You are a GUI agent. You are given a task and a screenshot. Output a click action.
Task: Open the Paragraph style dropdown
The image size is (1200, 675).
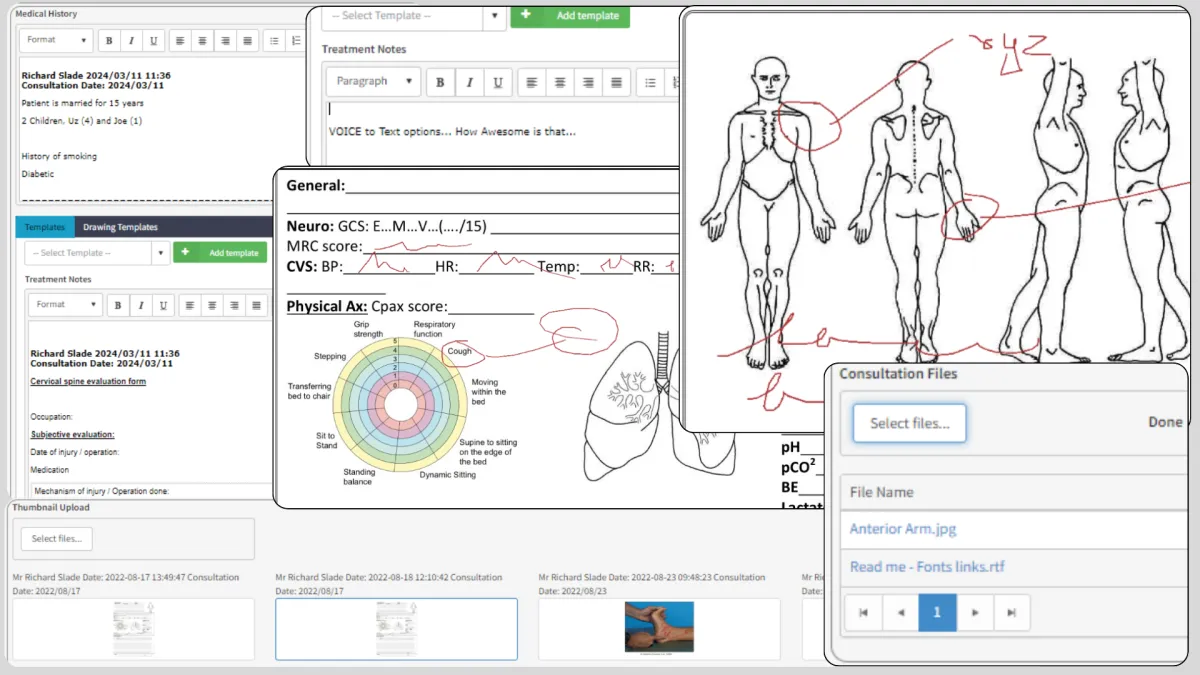click(x=373, y=82)
